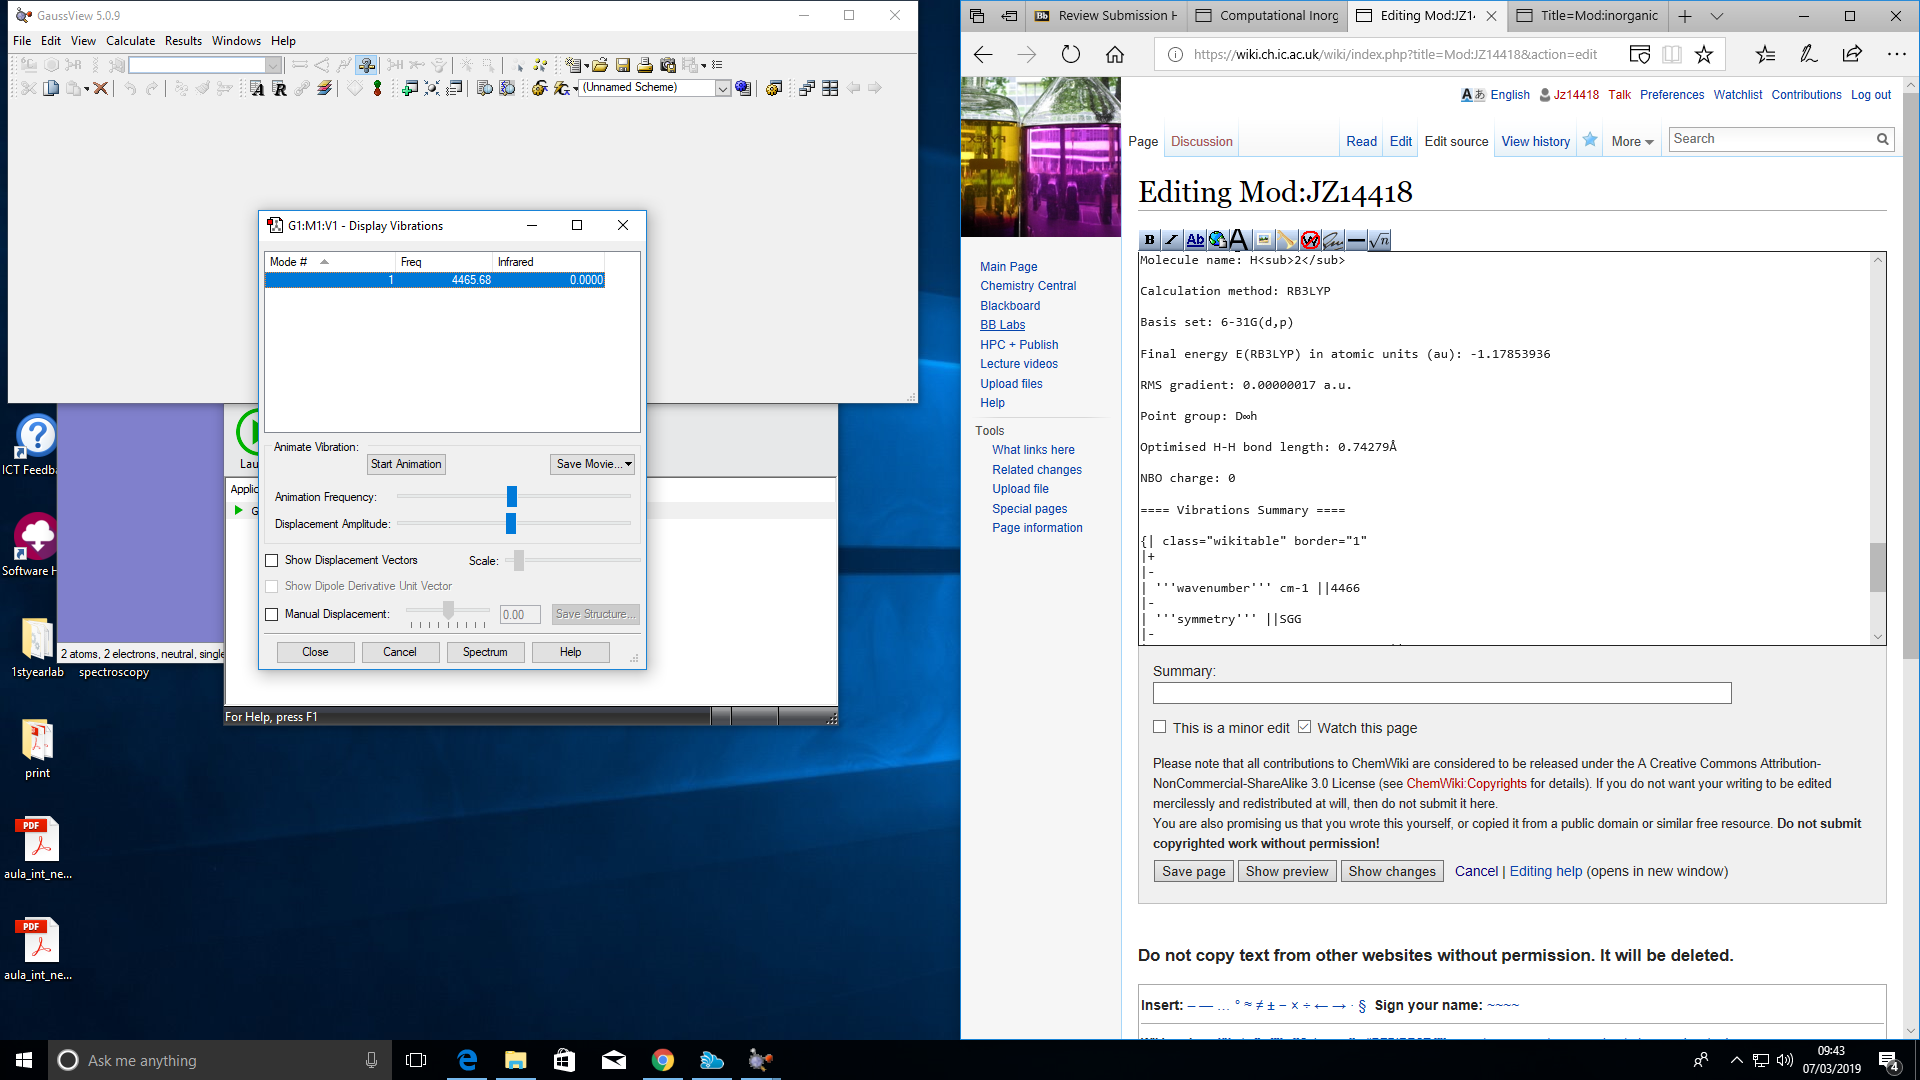1920x1080 pixels.
Task: Click the signature icon in wiki toolbar
Action: pyautogui.click(x=1333, y=240)
